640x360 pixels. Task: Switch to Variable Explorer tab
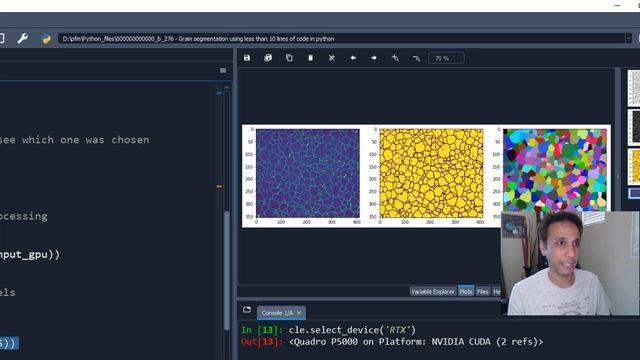coord(433,291)
